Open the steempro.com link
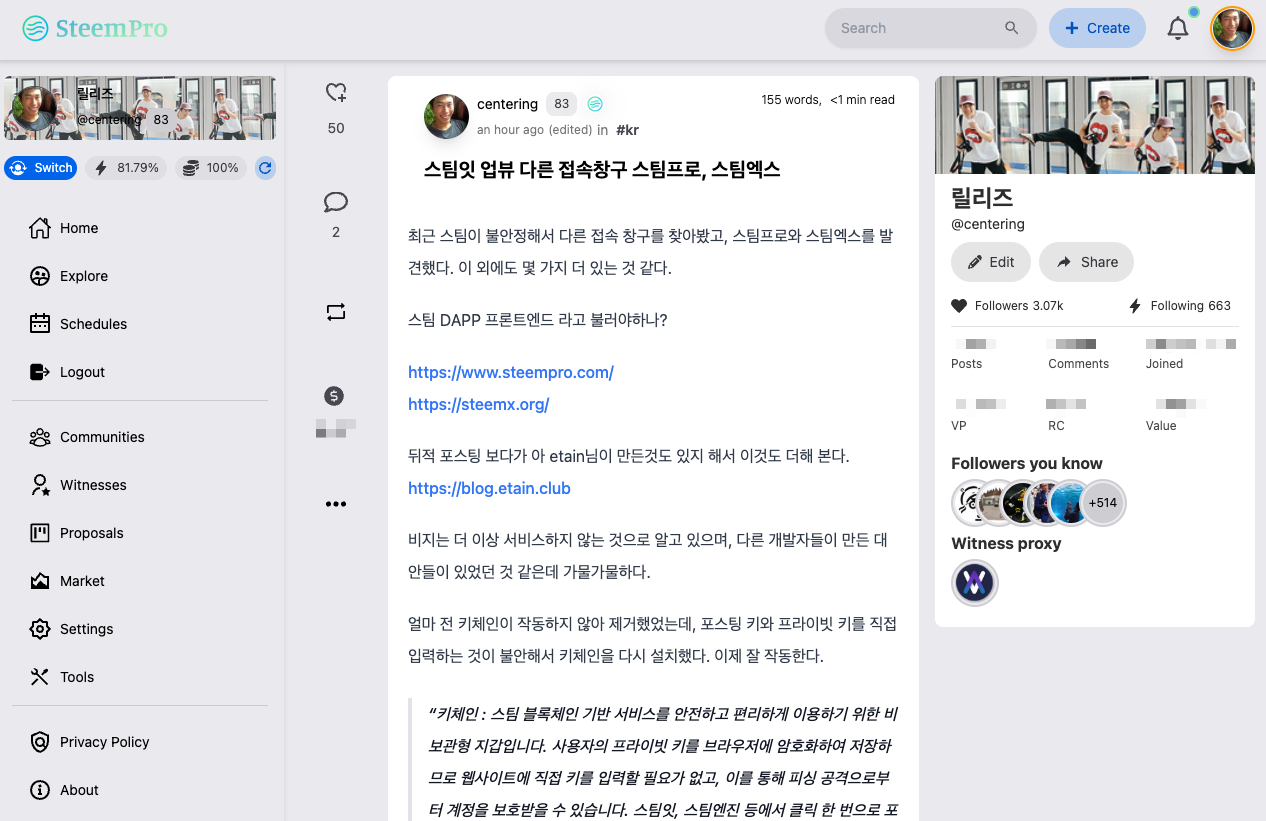 (x=511, y=372)
